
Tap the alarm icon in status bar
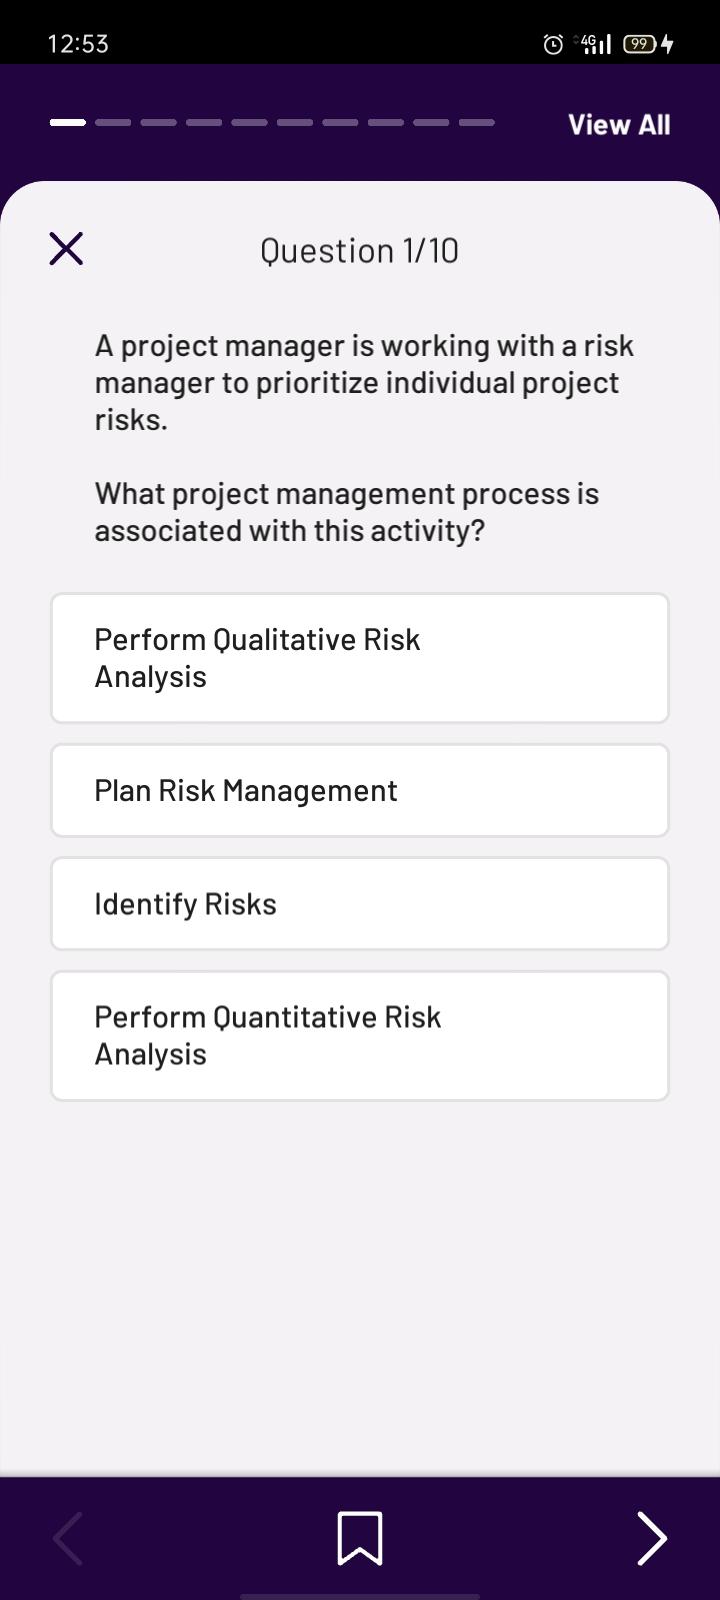click(x=553, y=44)
